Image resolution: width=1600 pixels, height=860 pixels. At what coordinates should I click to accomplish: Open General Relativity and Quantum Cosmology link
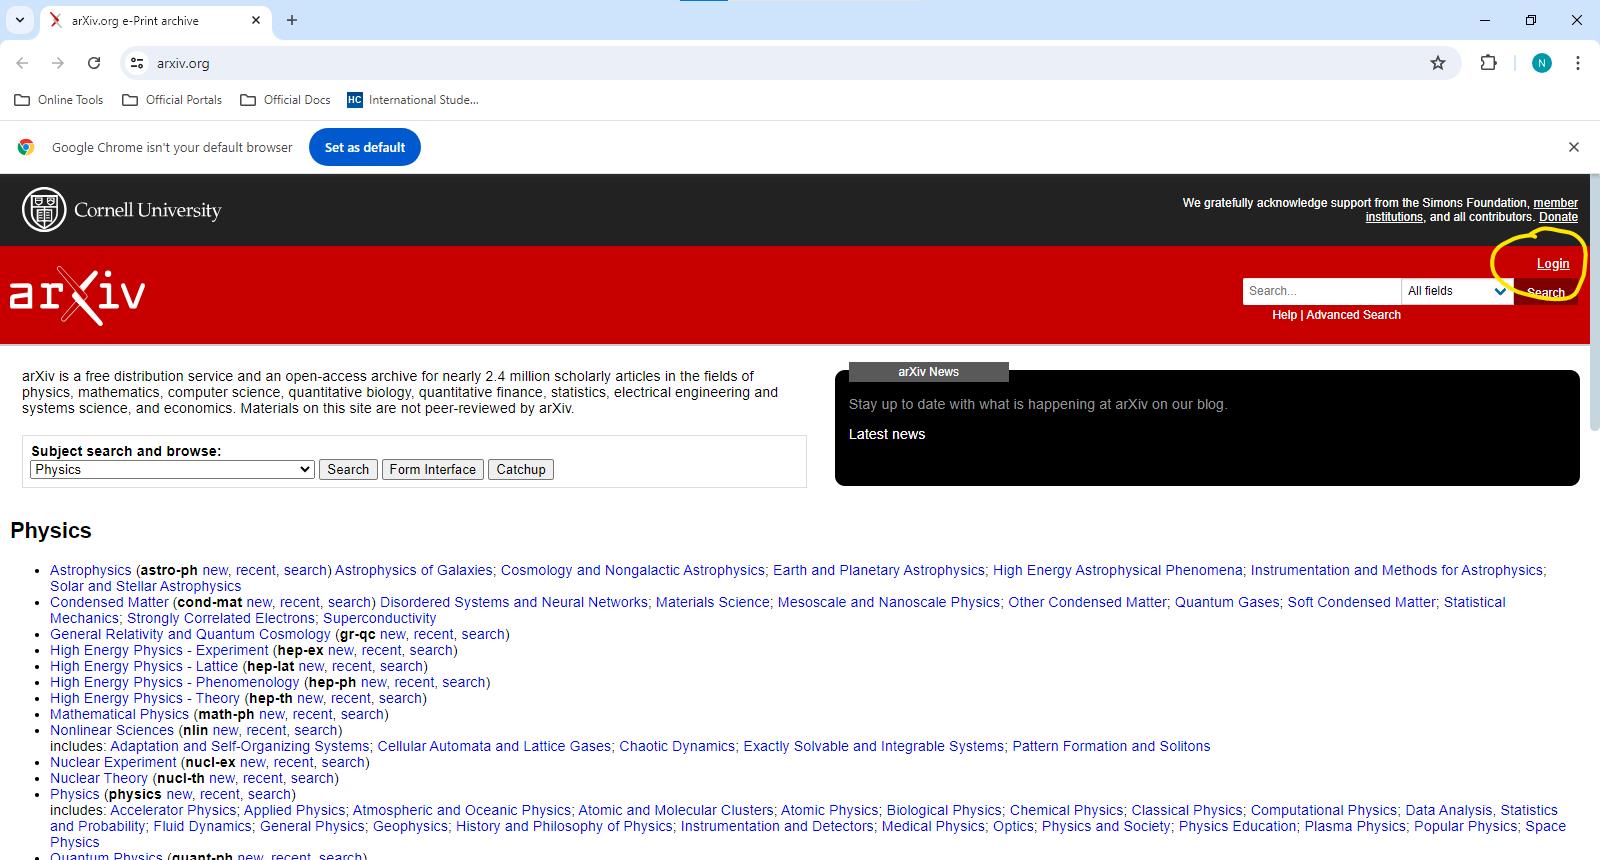click(x=190, y=634)
